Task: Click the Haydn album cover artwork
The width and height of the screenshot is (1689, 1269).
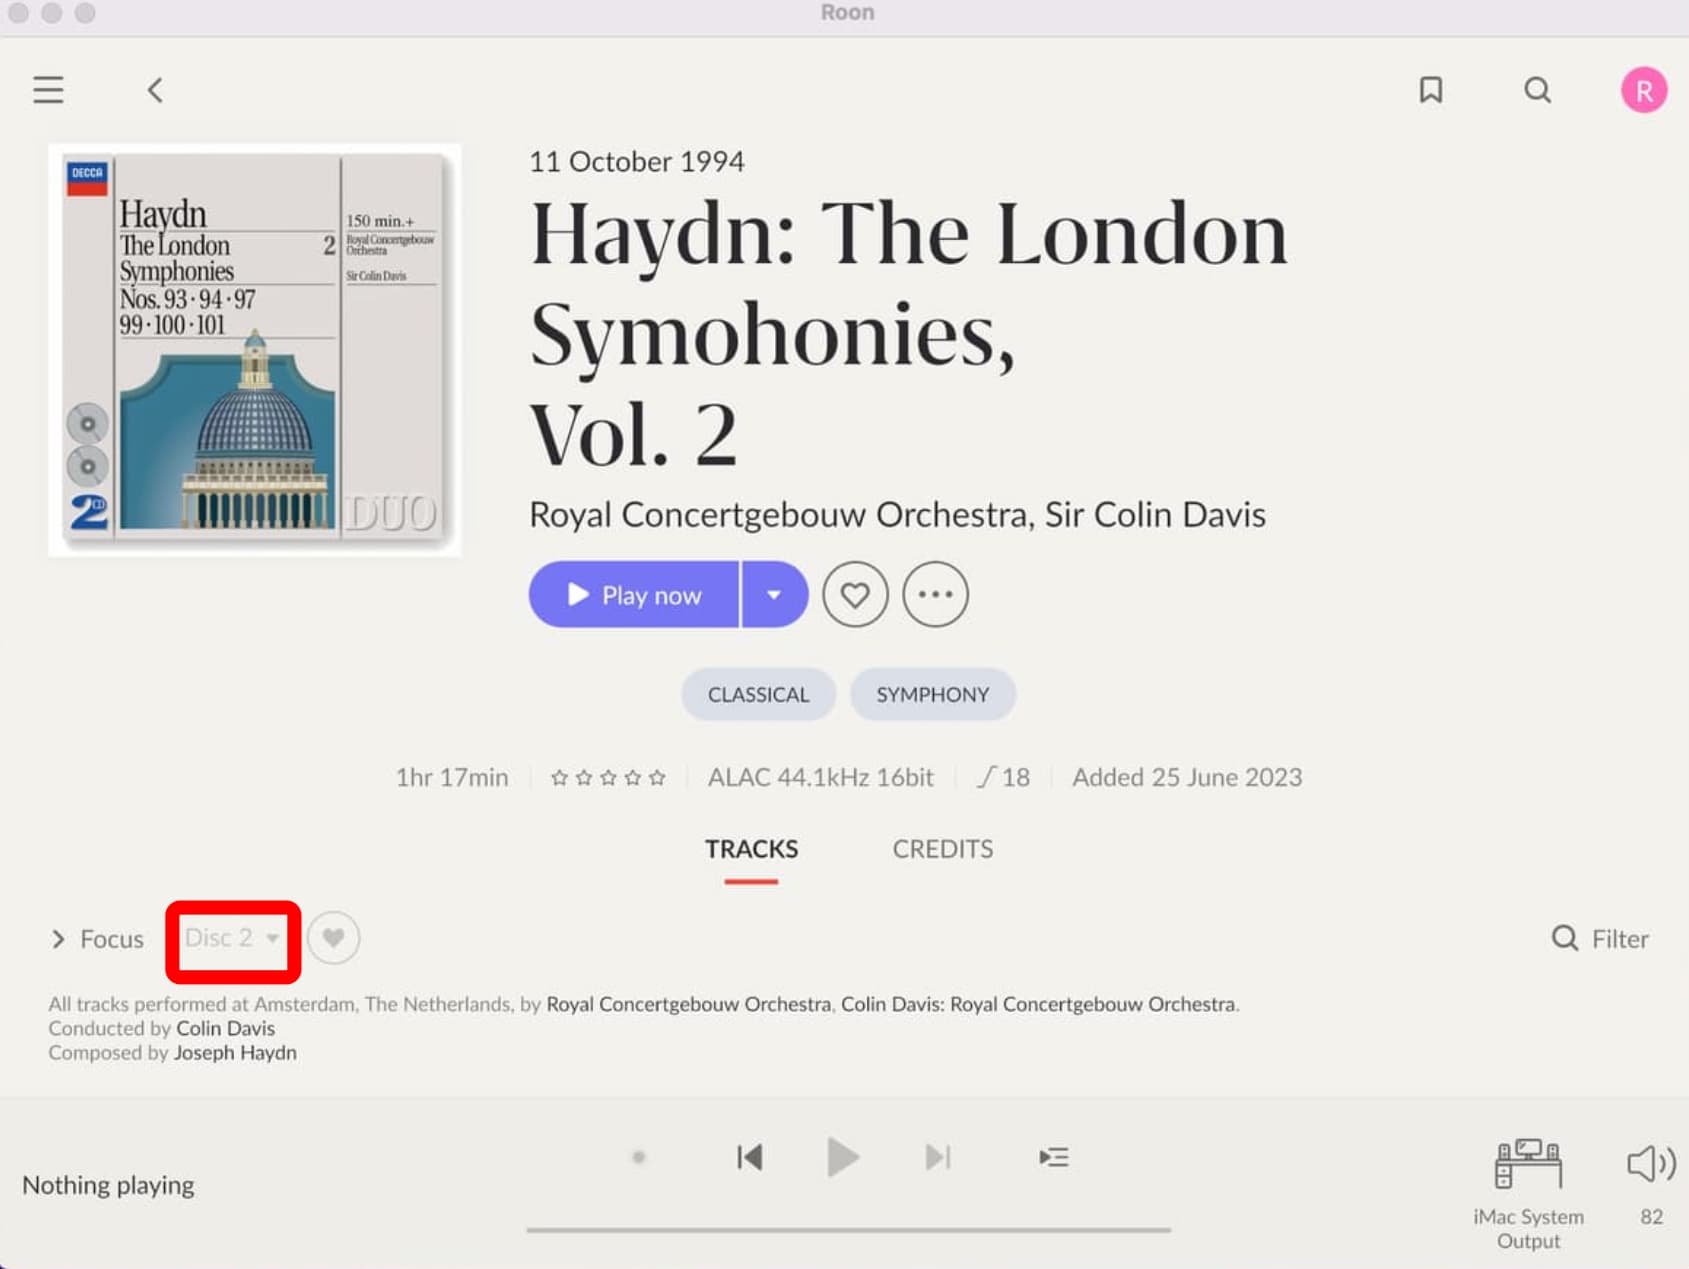Action: (x=255, y=350)
